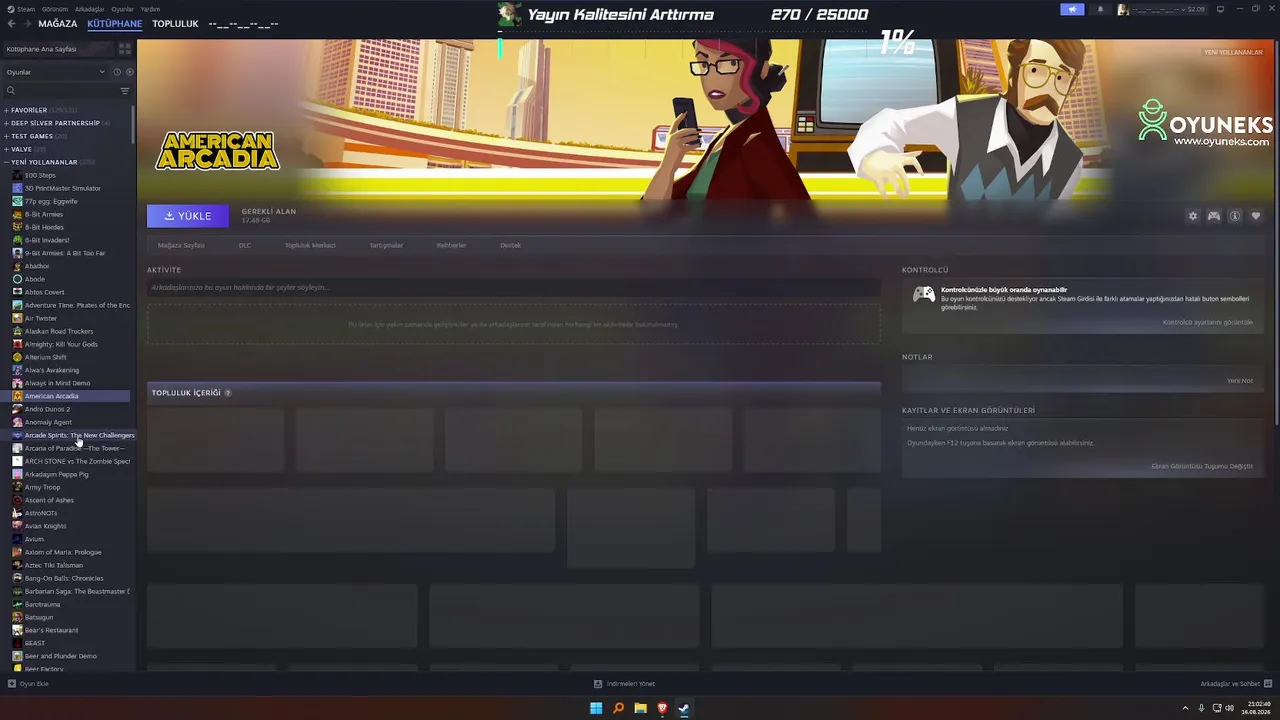Filter games ready to play
Screen dimensions: 1280x720
[129, 72]
